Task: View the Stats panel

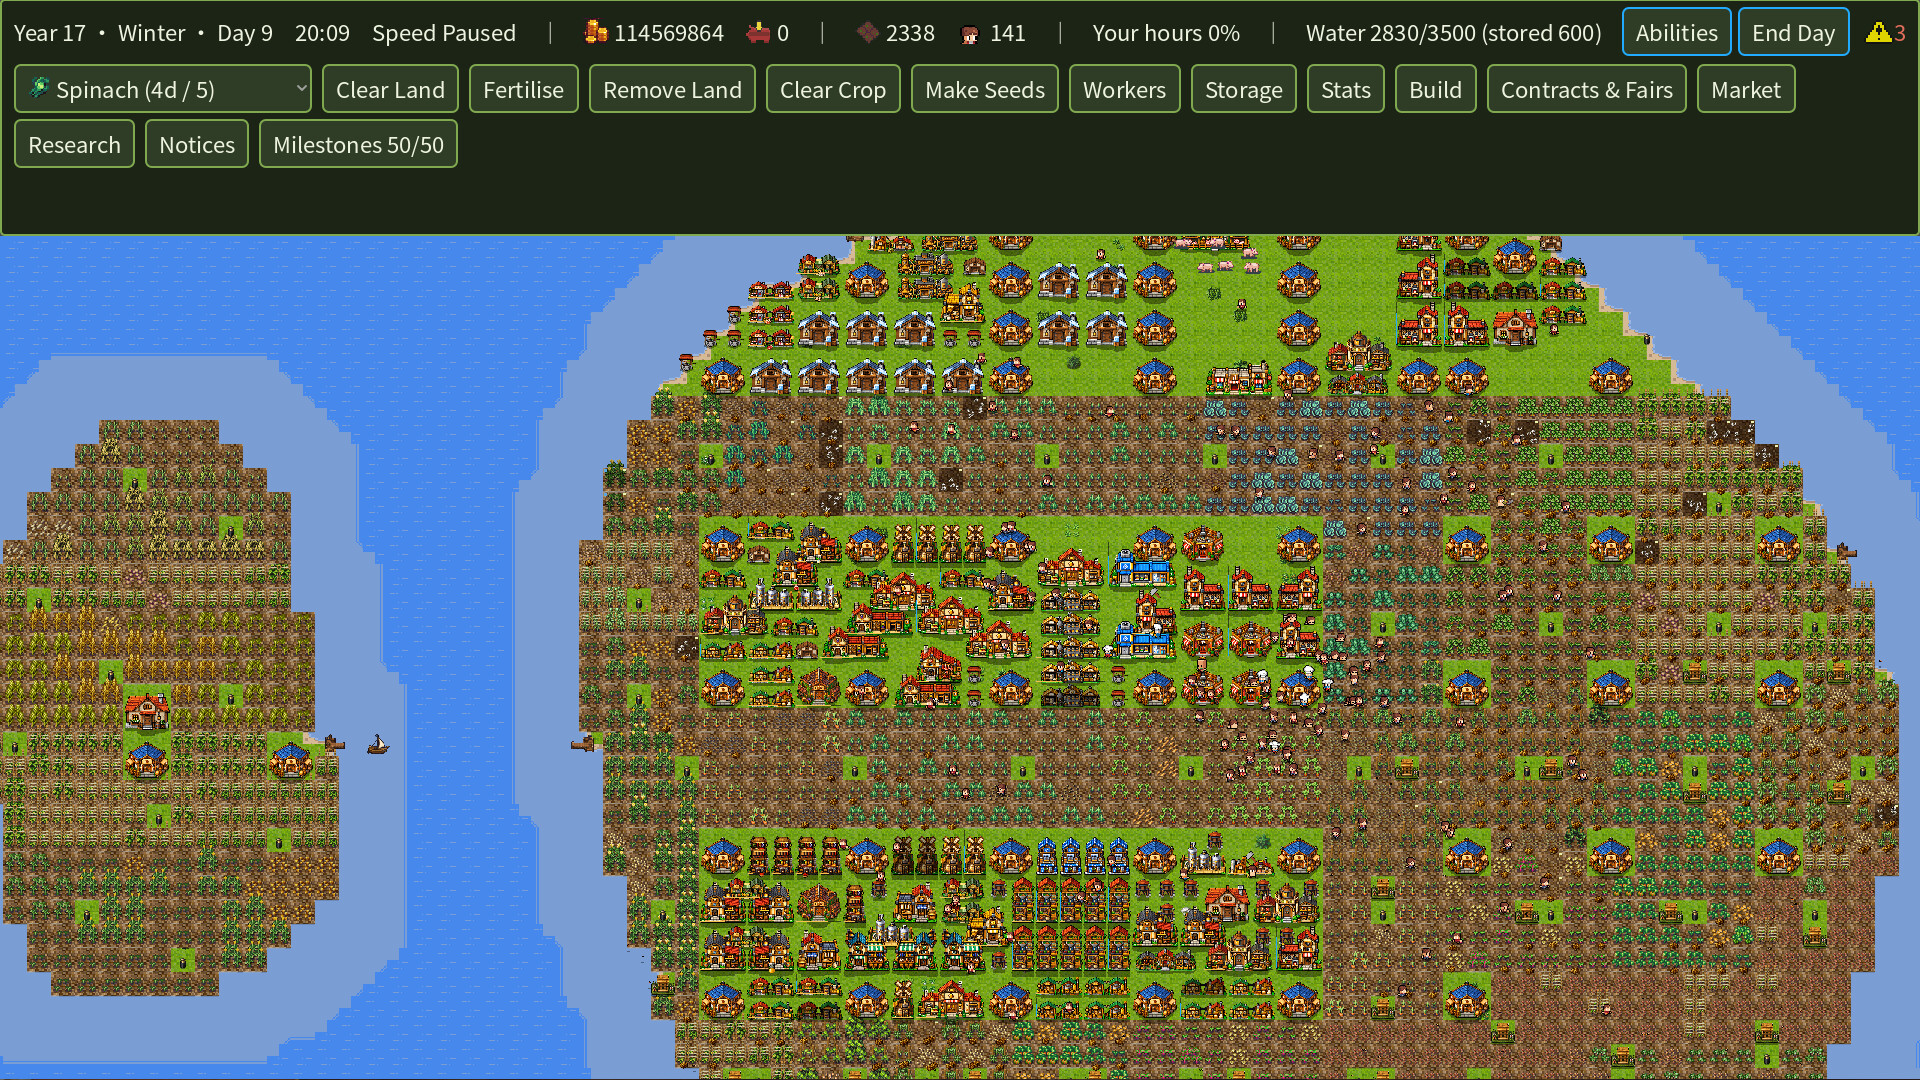Action: point(1345,90)
